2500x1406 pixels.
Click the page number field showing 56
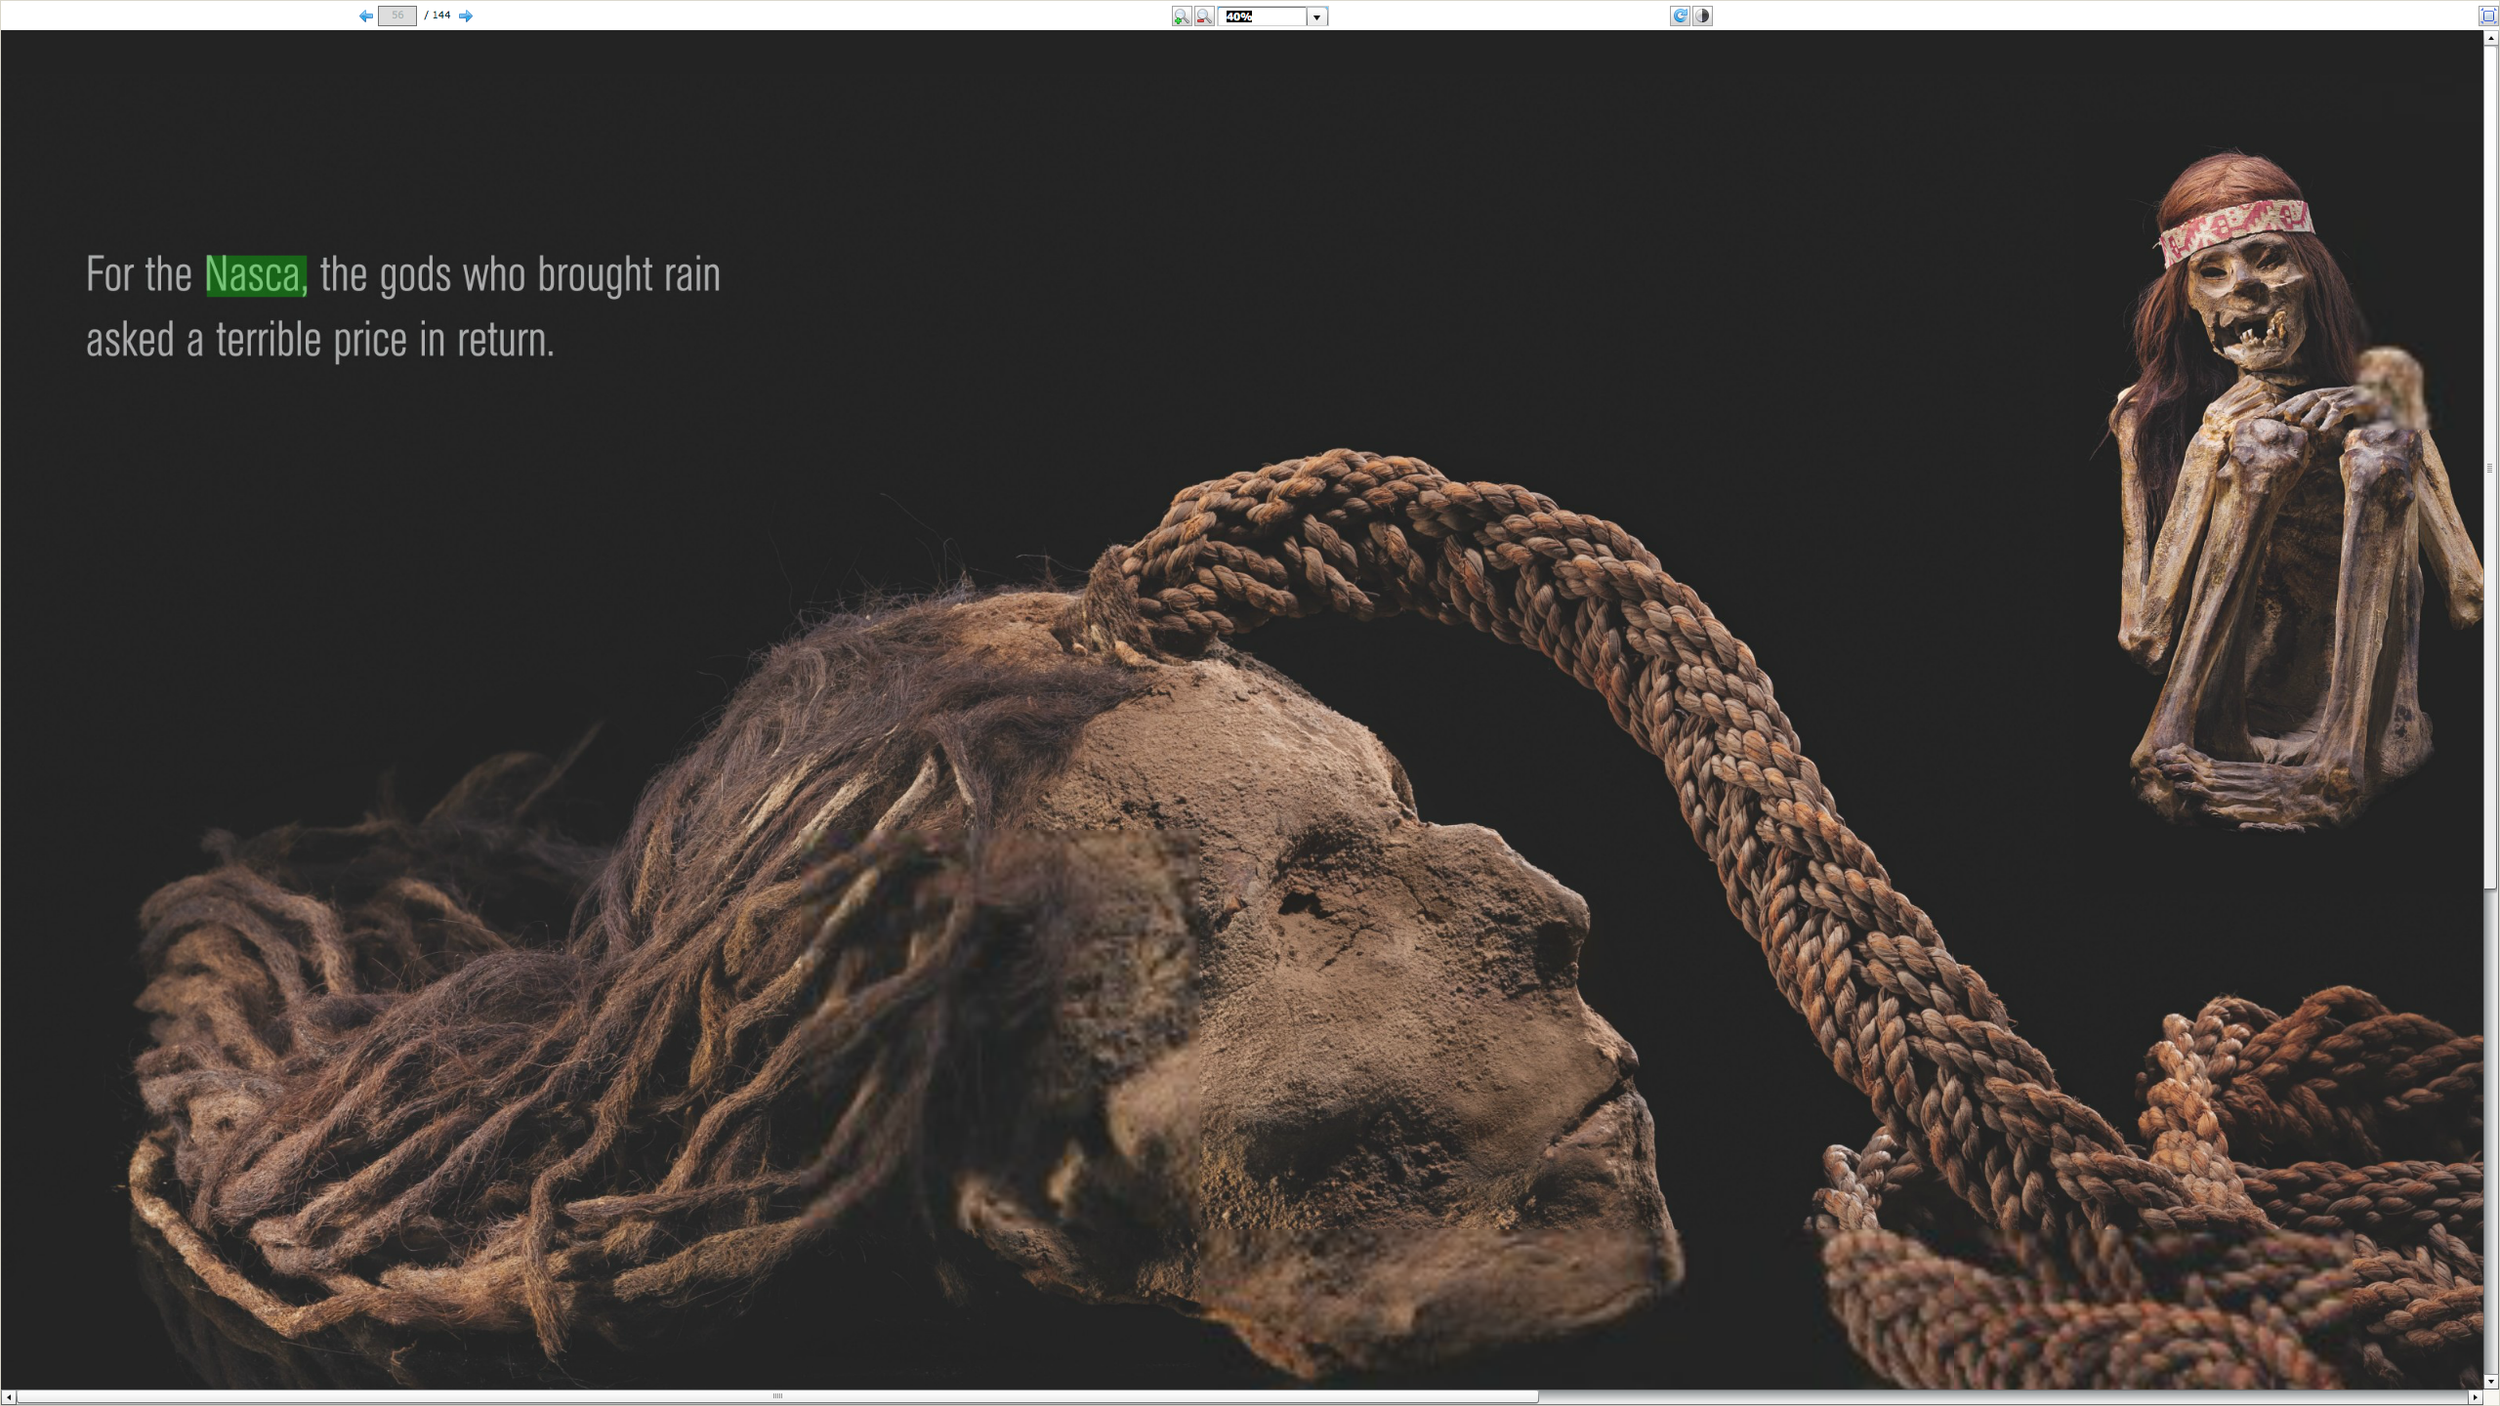coord(397,16)
